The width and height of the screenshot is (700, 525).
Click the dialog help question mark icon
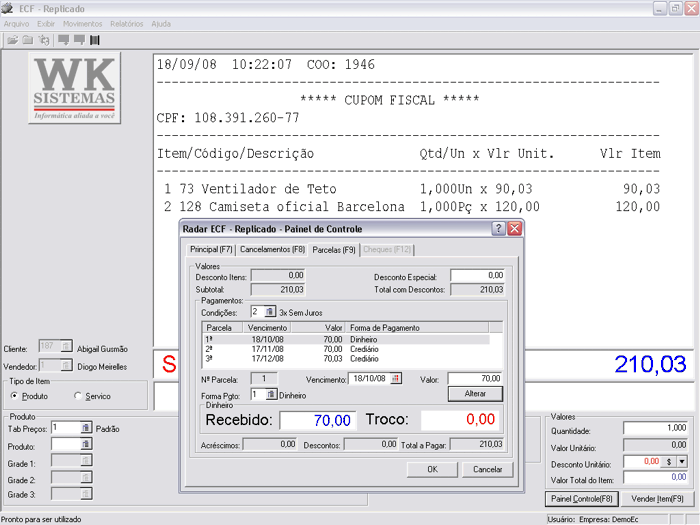498,229
